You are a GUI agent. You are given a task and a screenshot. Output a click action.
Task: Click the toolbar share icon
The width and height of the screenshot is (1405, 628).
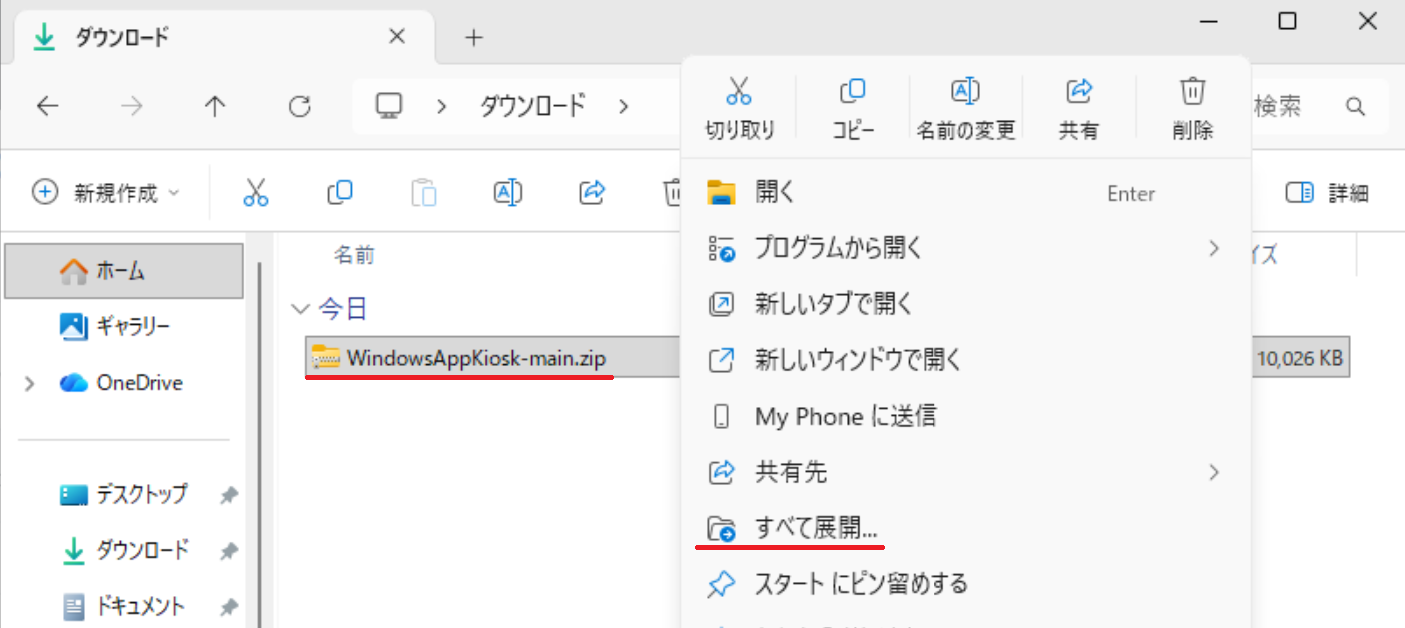593,192
